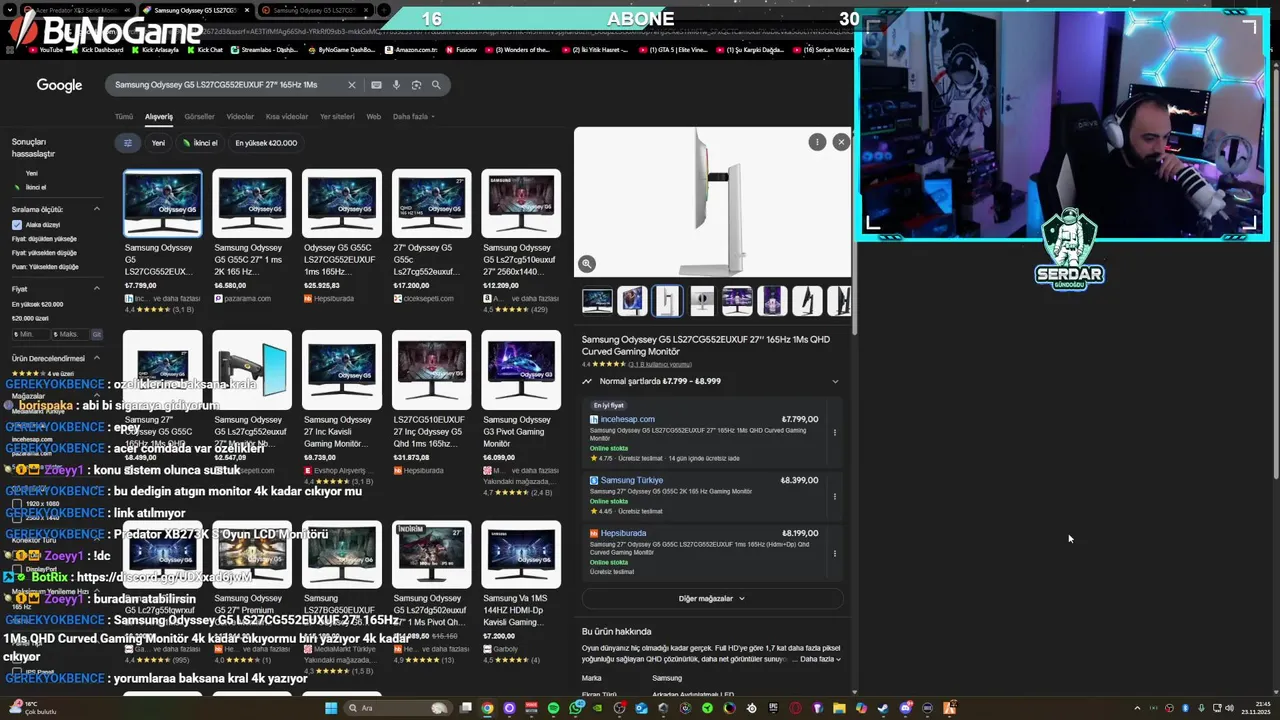Expand the 'Normal şartlarda' price range row
This screenshot has width=1280, height=720.
[x=711, y=381]
